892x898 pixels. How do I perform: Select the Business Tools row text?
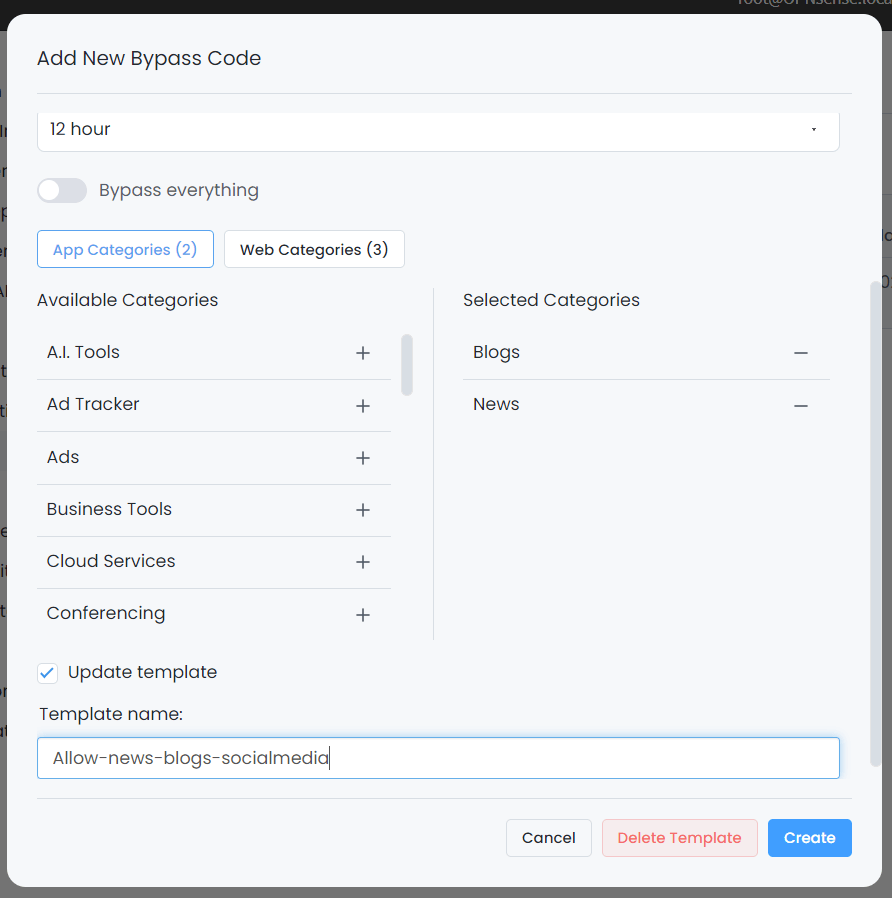[109, 509]
